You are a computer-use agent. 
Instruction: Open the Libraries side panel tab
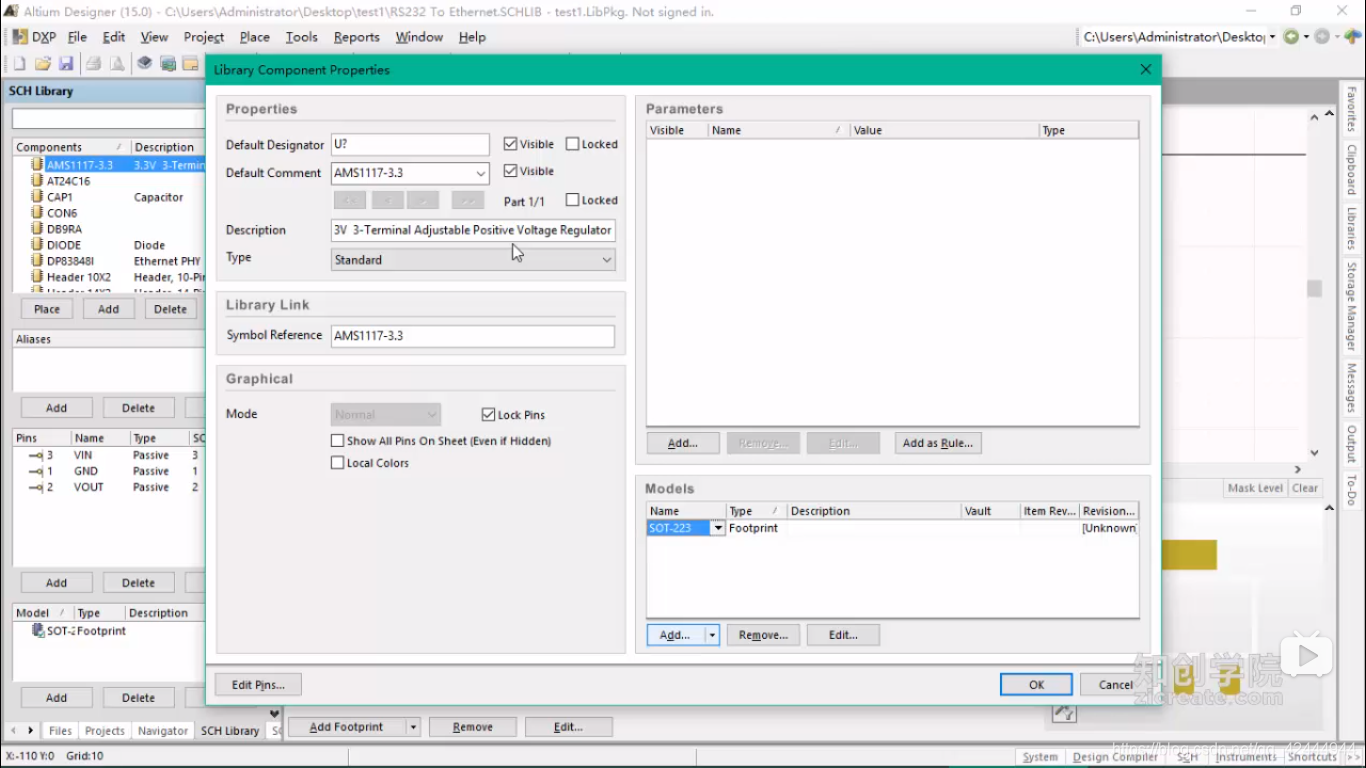pyautogui.click(x=1351, y=229)
